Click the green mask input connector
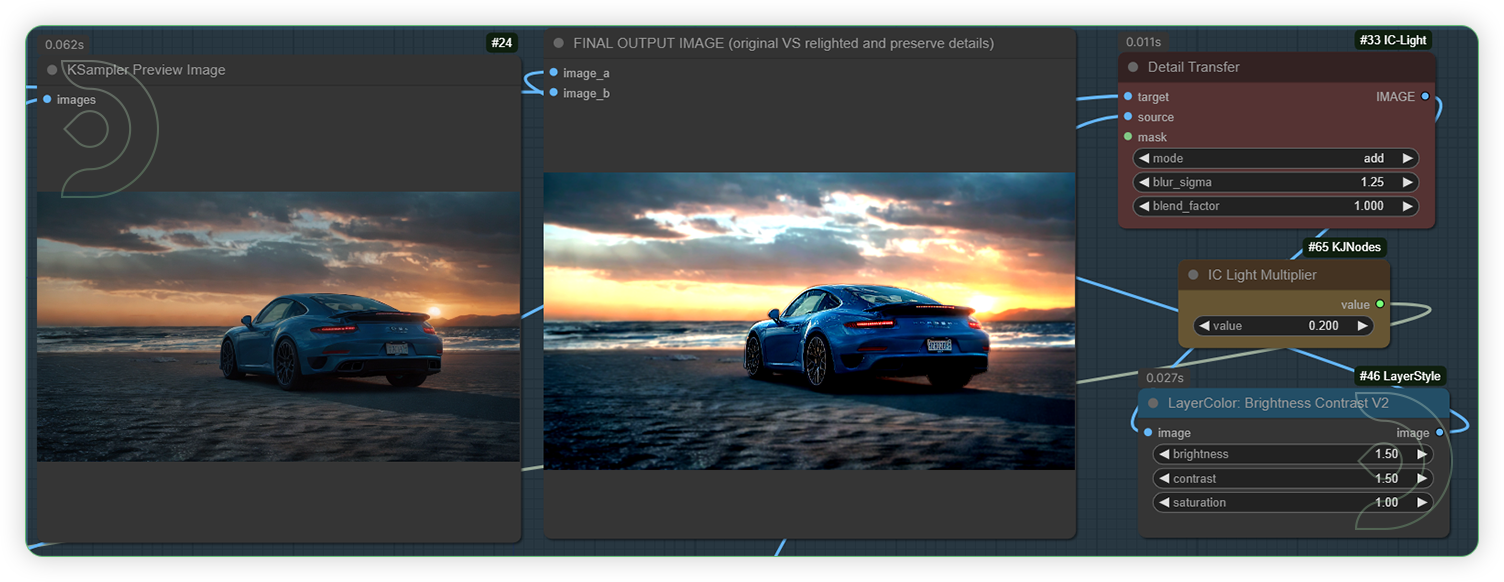The width and height of the screenshot is (1504, 582). tap(1128, 137)
